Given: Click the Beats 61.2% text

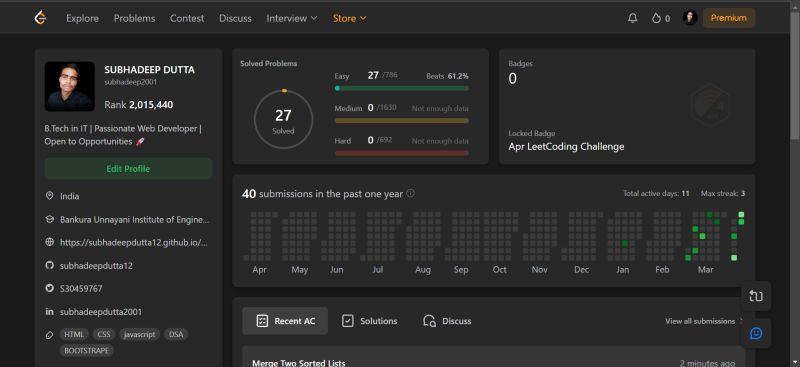Looking at the screenshot, I should pos(447,76).
